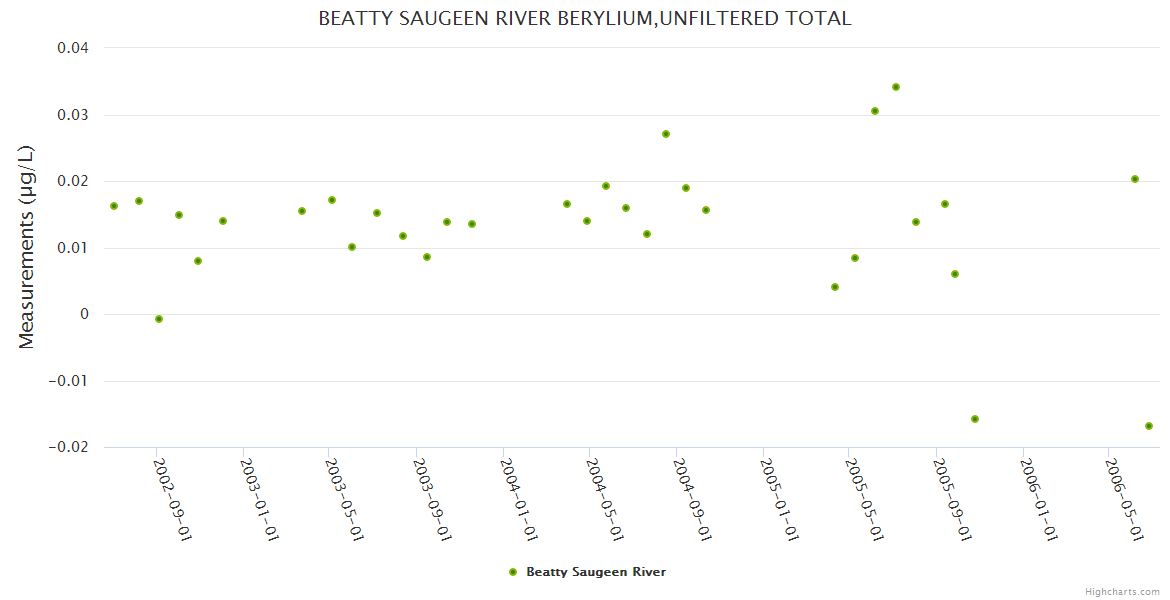
Task: Select the leftmost data point in the chart
Action: coord(114,206)
